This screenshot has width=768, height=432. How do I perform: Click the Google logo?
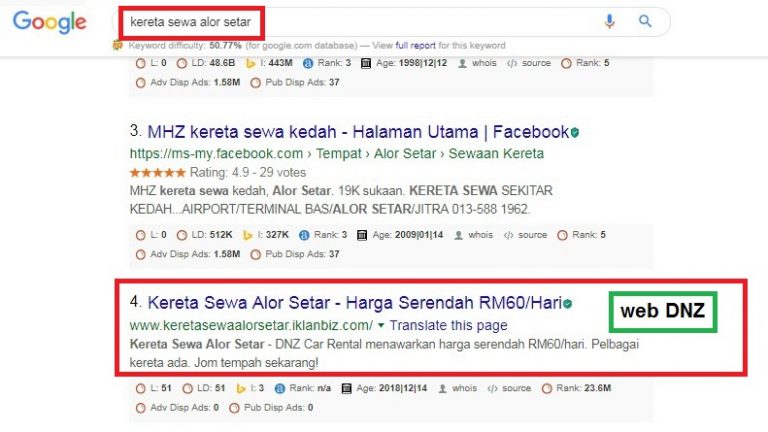(48, 23)
